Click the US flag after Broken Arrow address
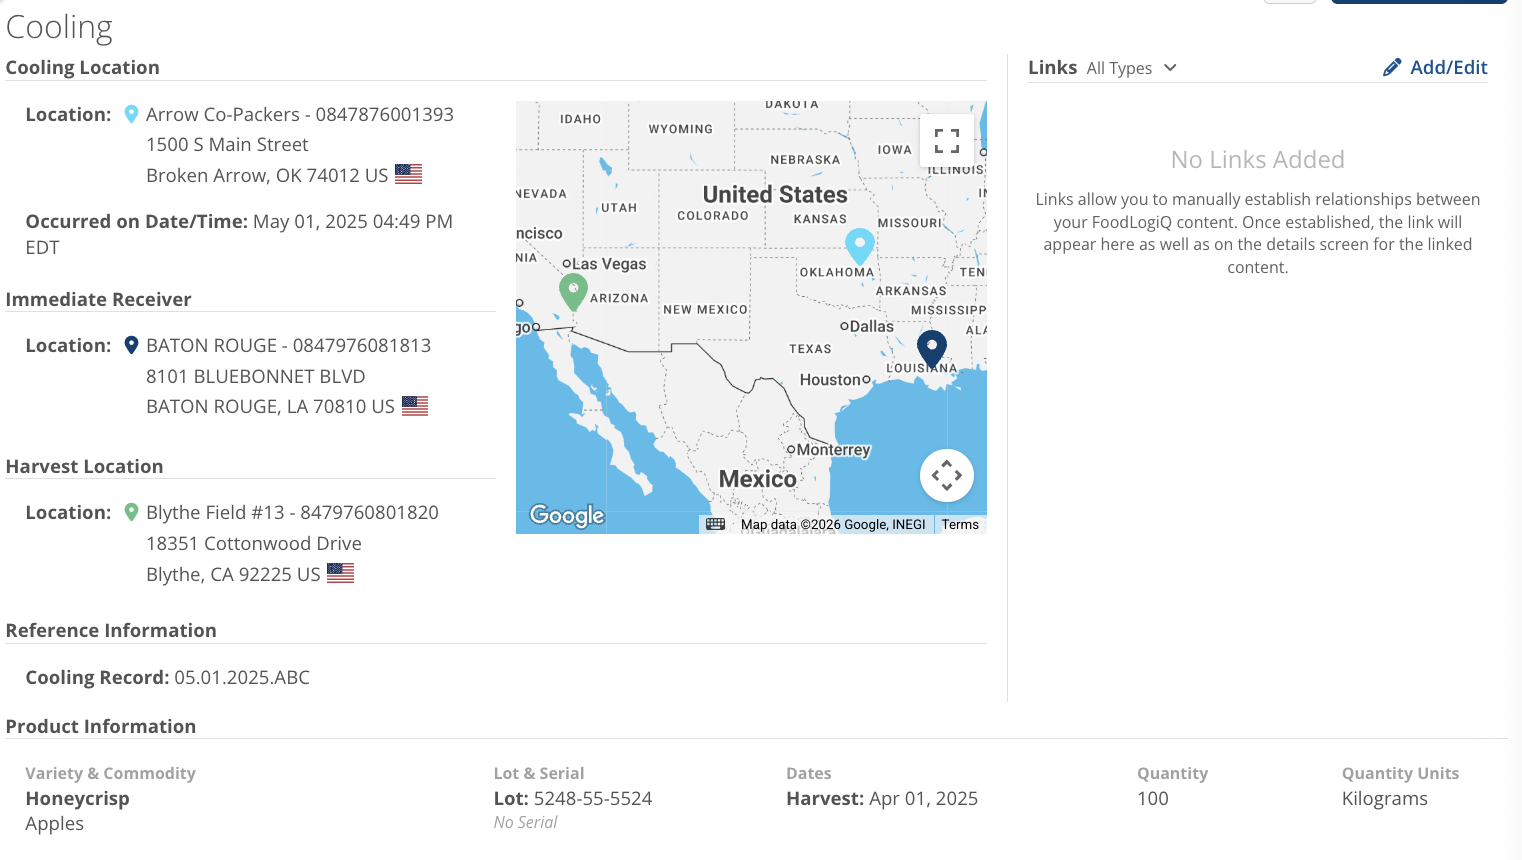The width and height of the screenshot is (1522, 860). coord(408,174)
